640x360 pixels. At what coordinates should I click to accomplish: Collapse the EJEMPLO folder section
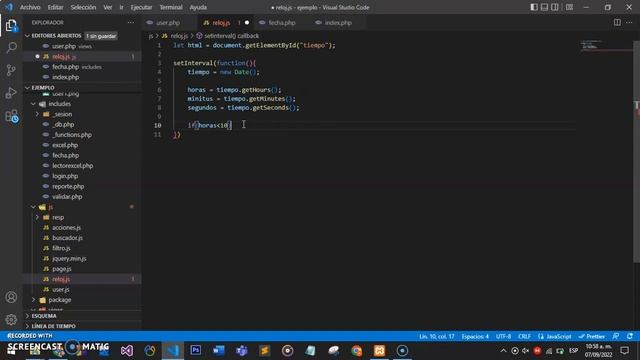coord(27,87)
